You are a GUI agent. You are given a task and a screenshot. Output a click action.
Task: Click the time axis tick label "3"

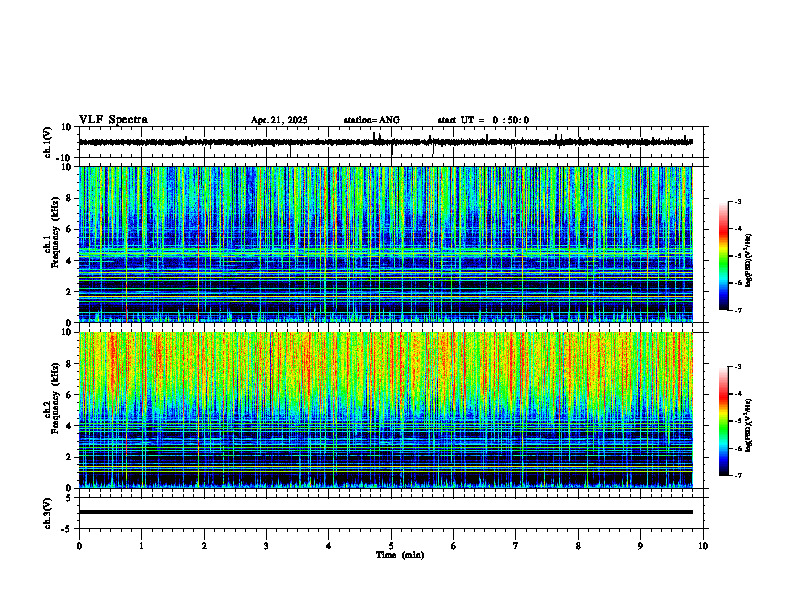(x=266, y=546)
